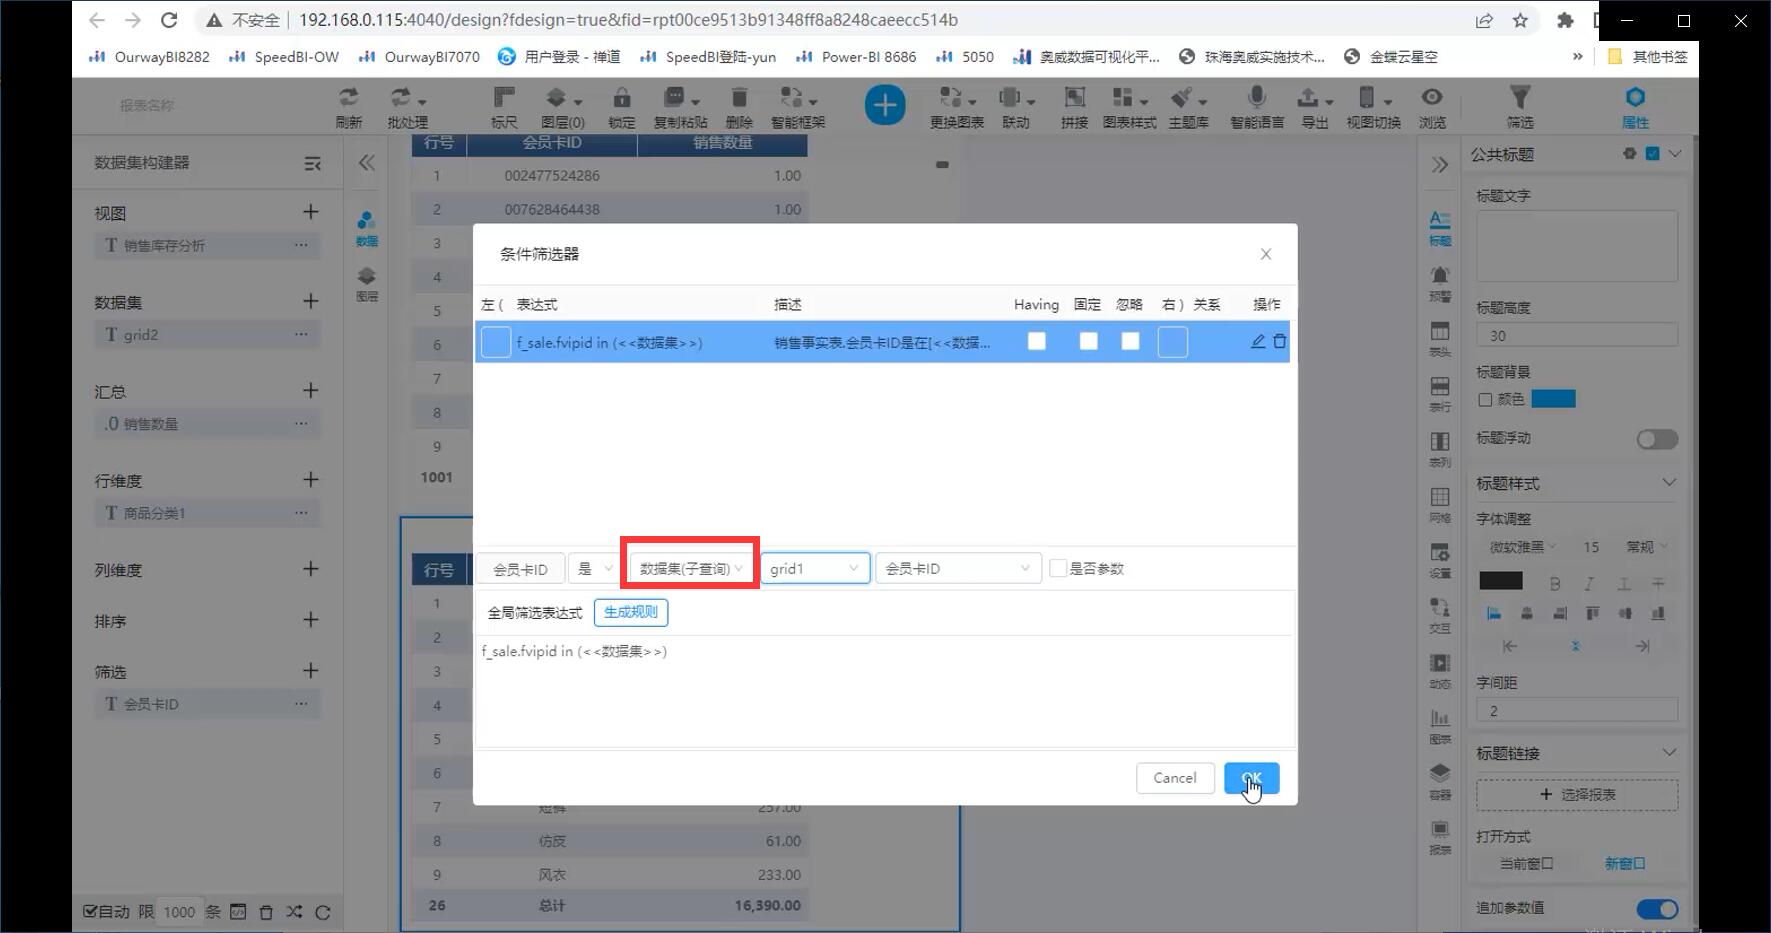Select 当前窗口 open mode
1771x933 pixels.
point(1526,864)
